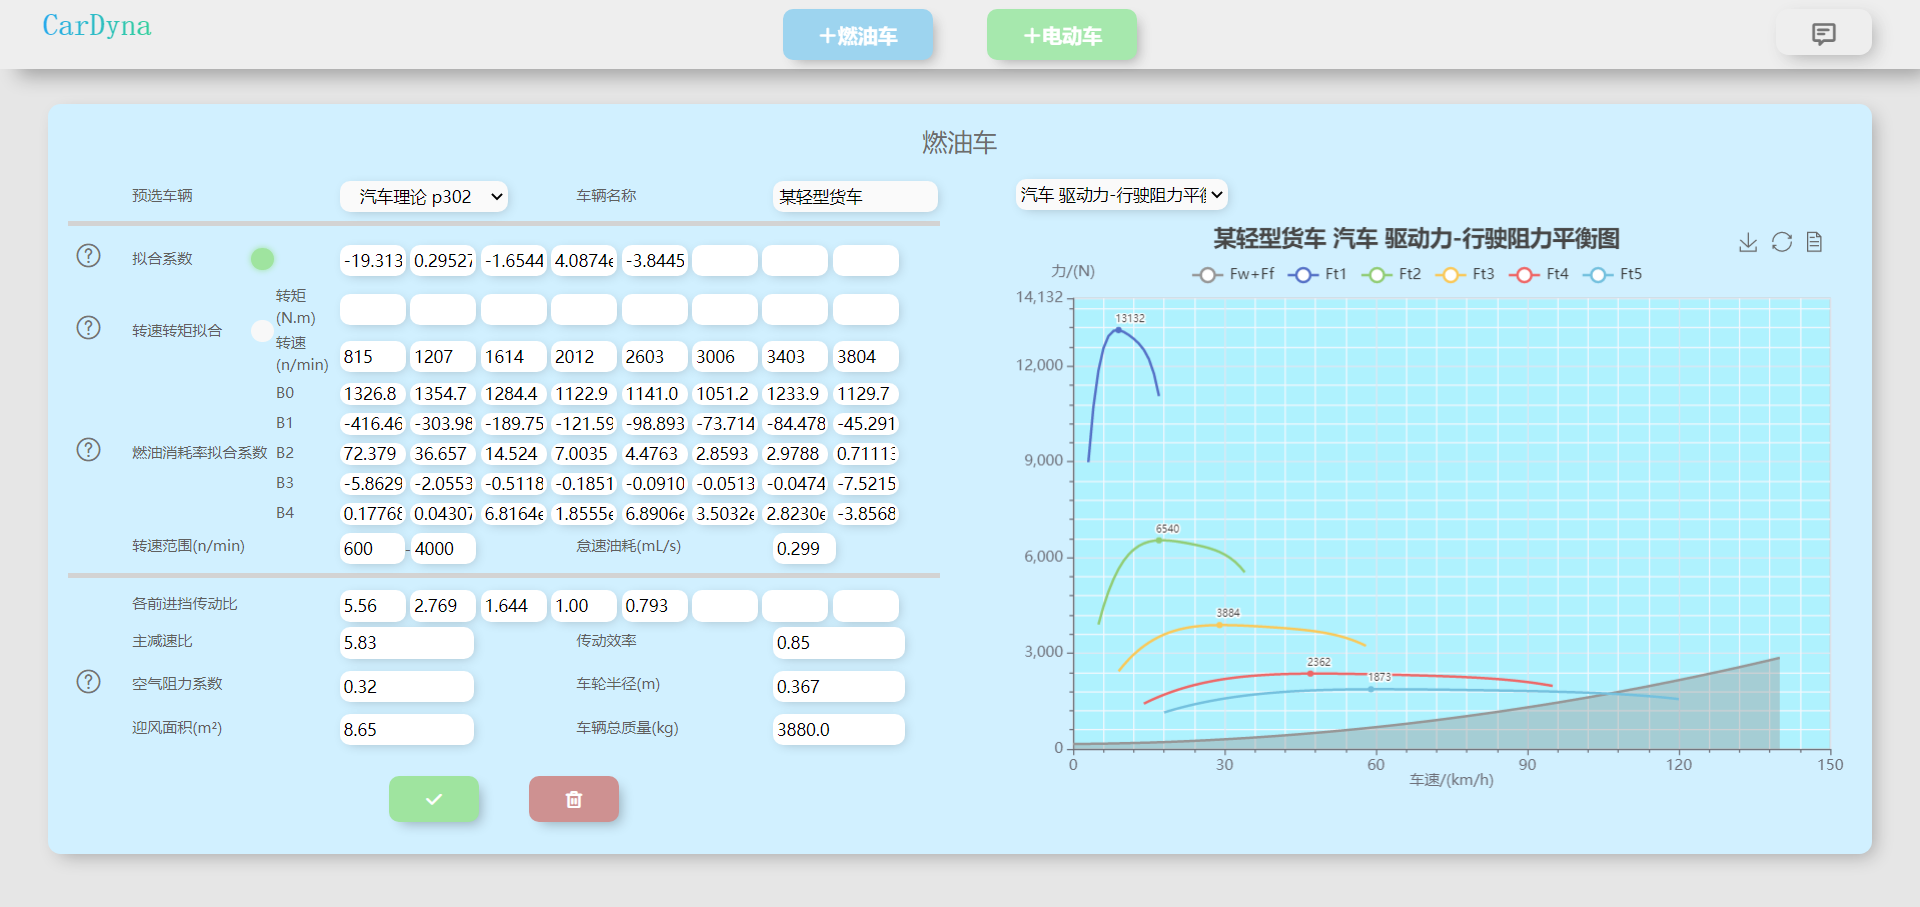This screenshot has width=1920, height=907.
Task: Edit B3 coefficient -5.8629
Action: tap(373, 484)
